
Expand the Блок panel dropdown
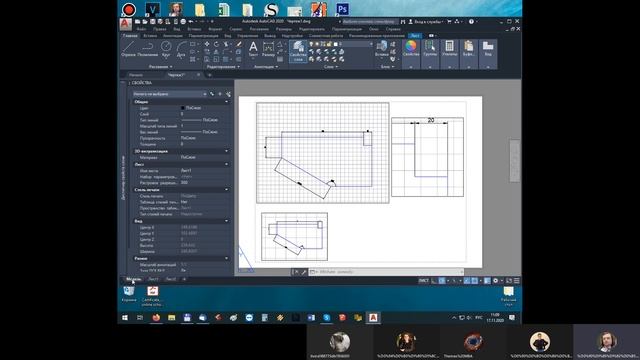(x=387, y=67)
